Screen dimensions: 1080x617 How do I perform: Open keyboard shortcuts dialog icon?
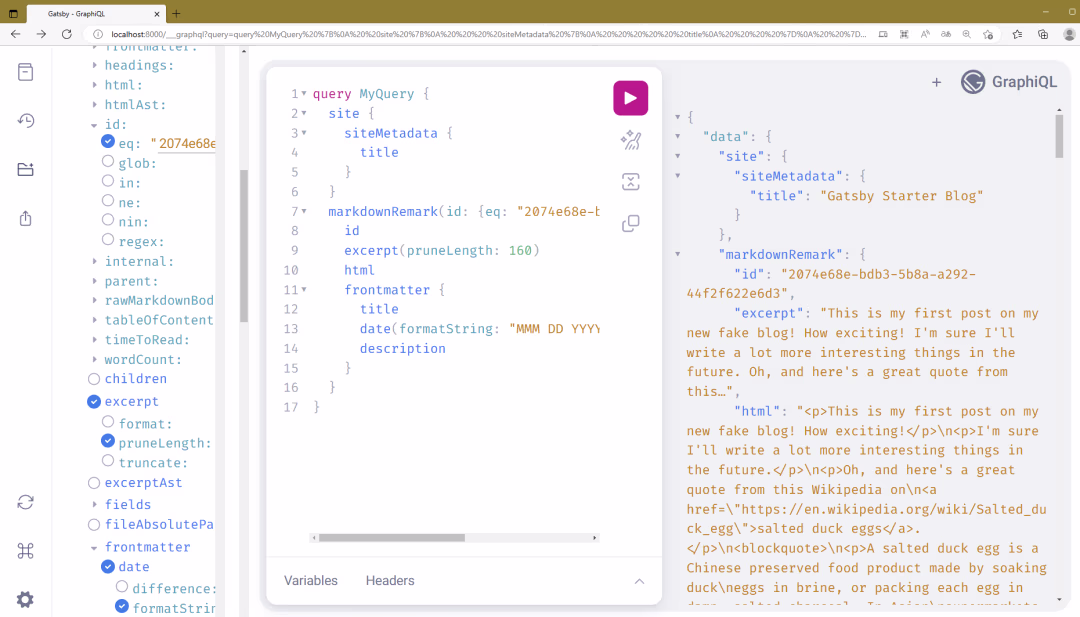pos(25,551)
